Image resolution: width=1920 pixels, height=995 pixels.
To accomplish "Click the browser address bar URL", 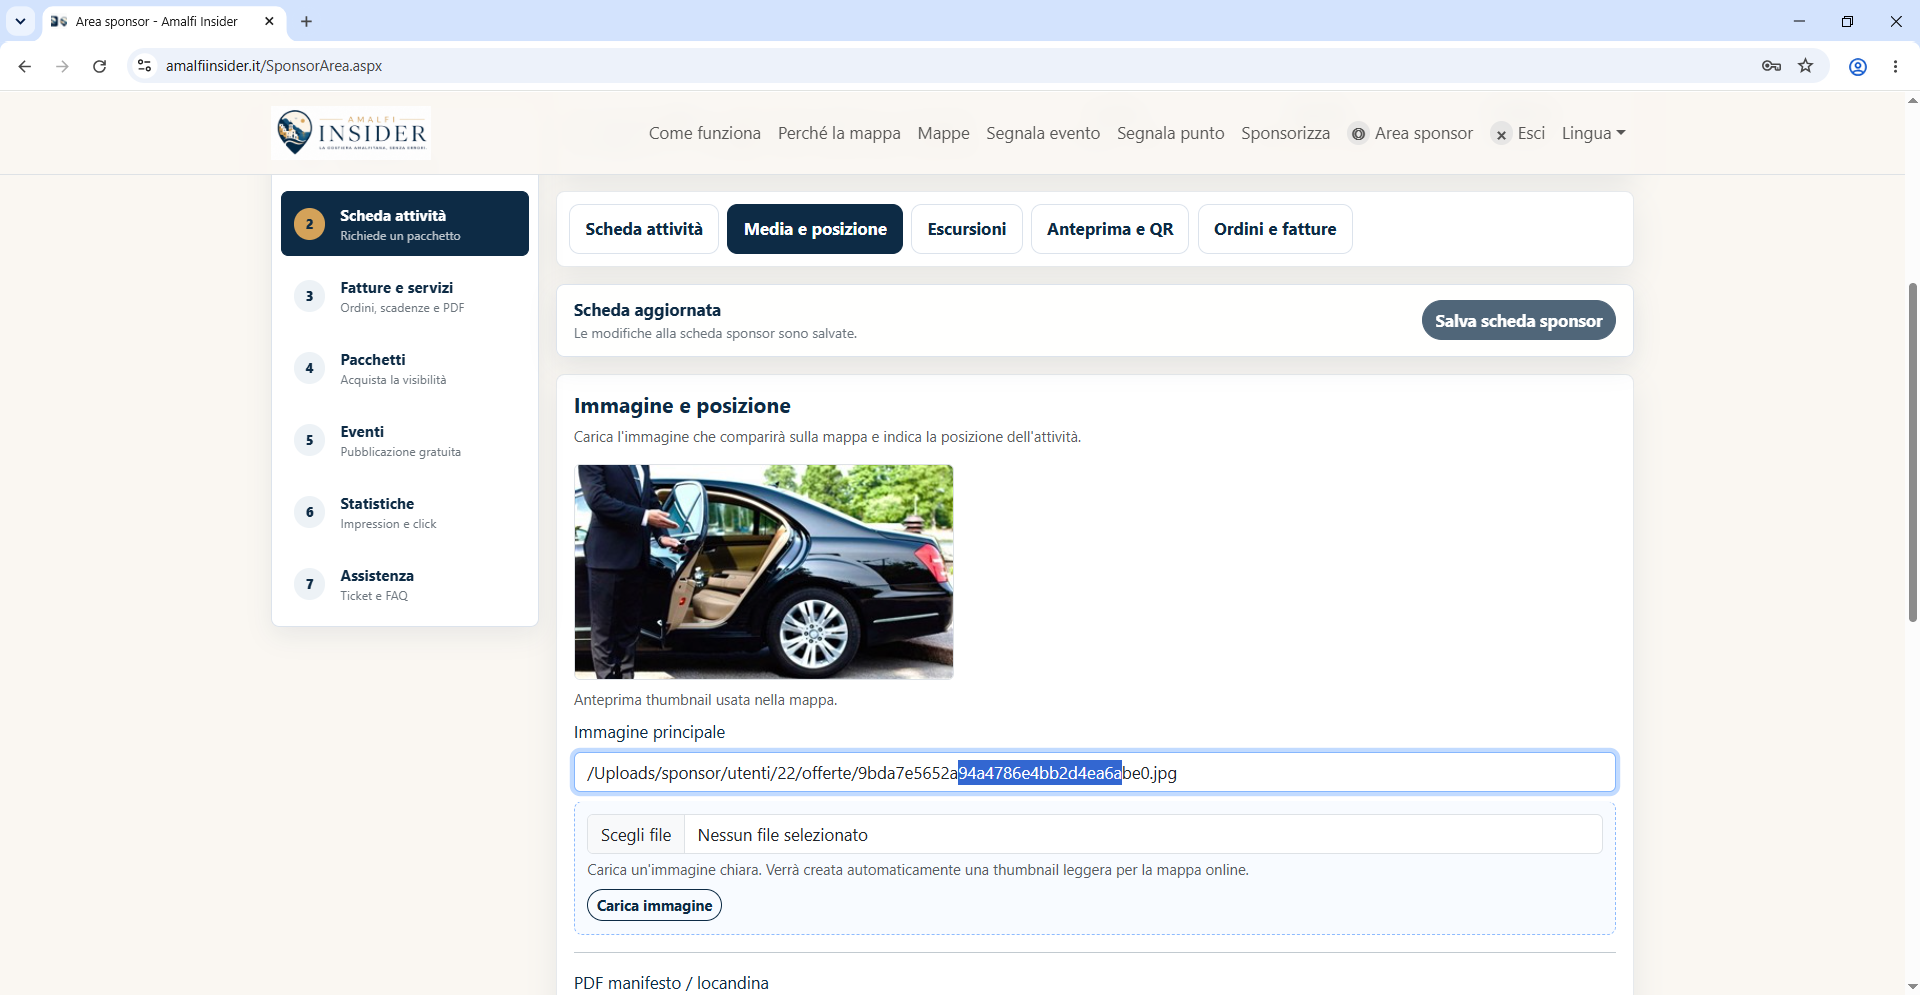I will 274,66.
